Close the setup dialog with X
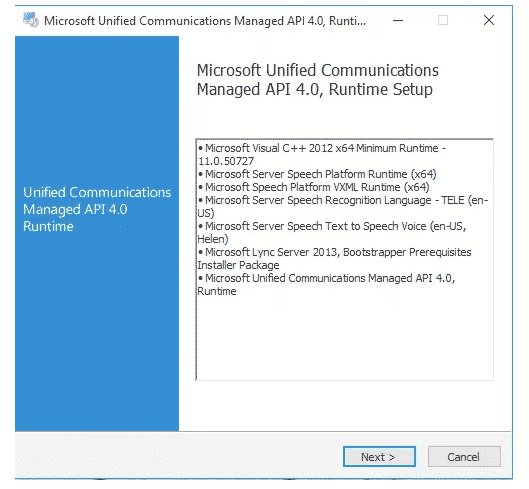529x489 pixels. (x=489, y=20)
